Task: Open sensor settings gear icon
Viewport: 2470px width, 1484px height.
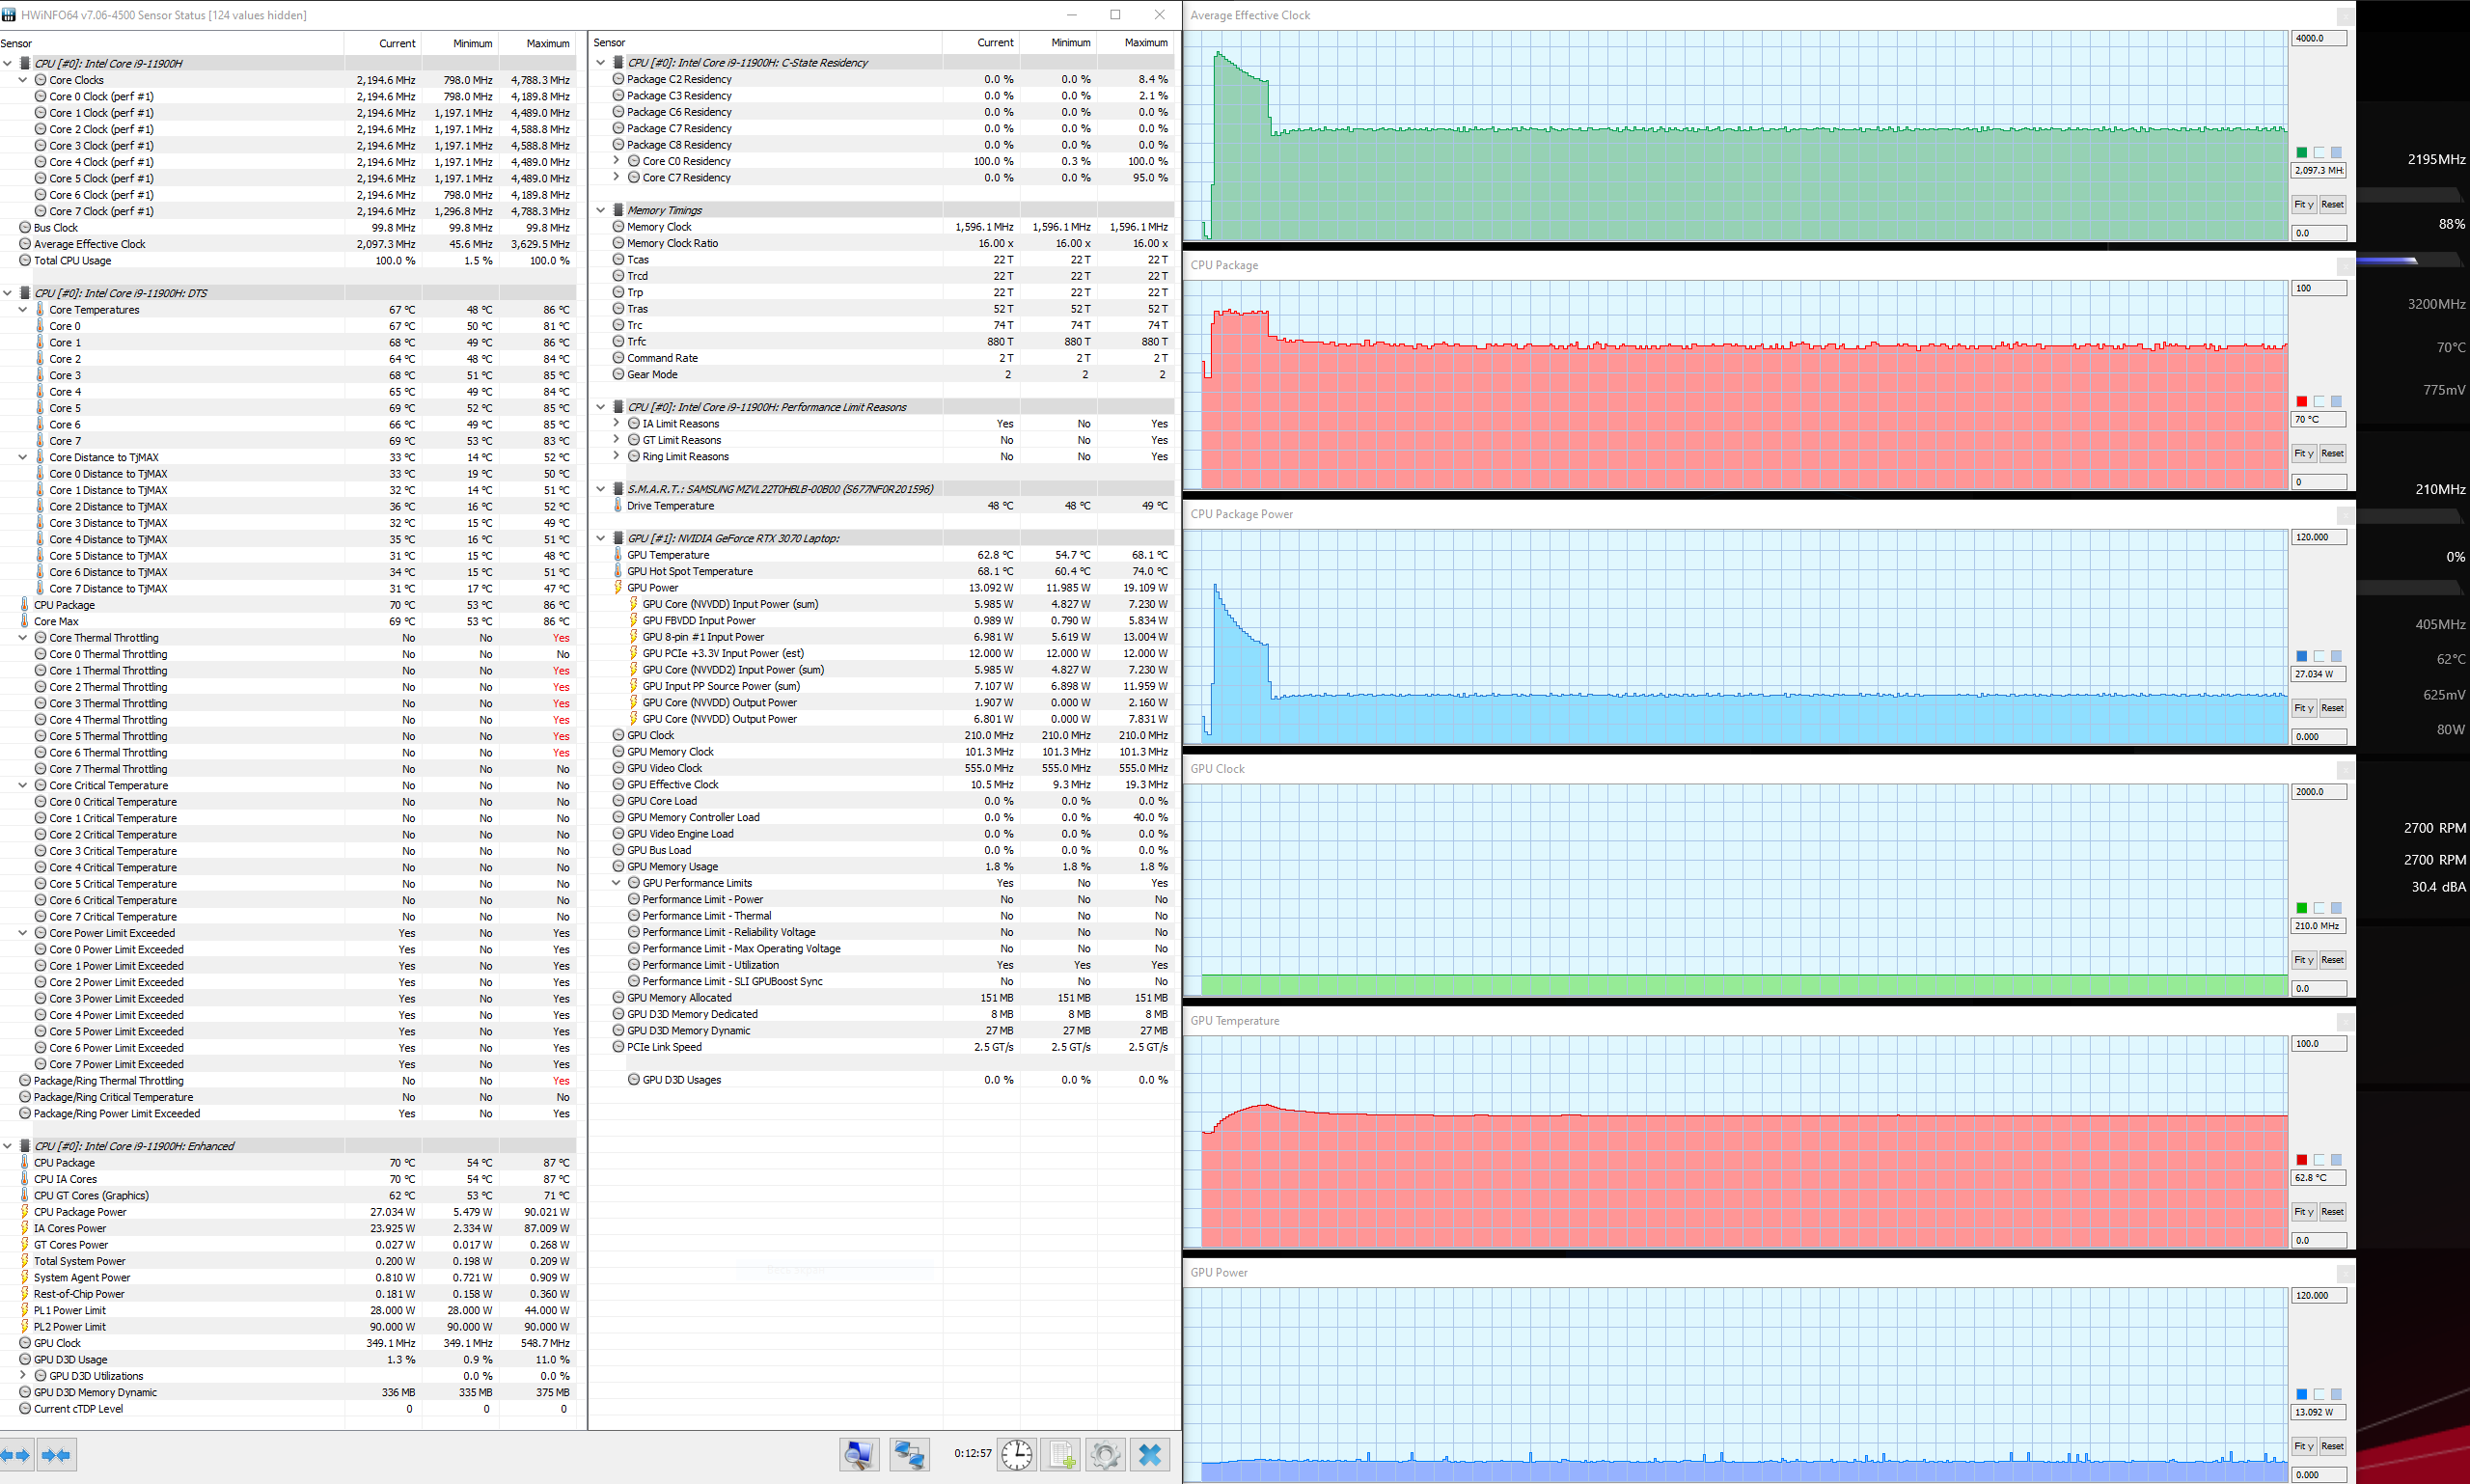Action: (1105, 1454)
